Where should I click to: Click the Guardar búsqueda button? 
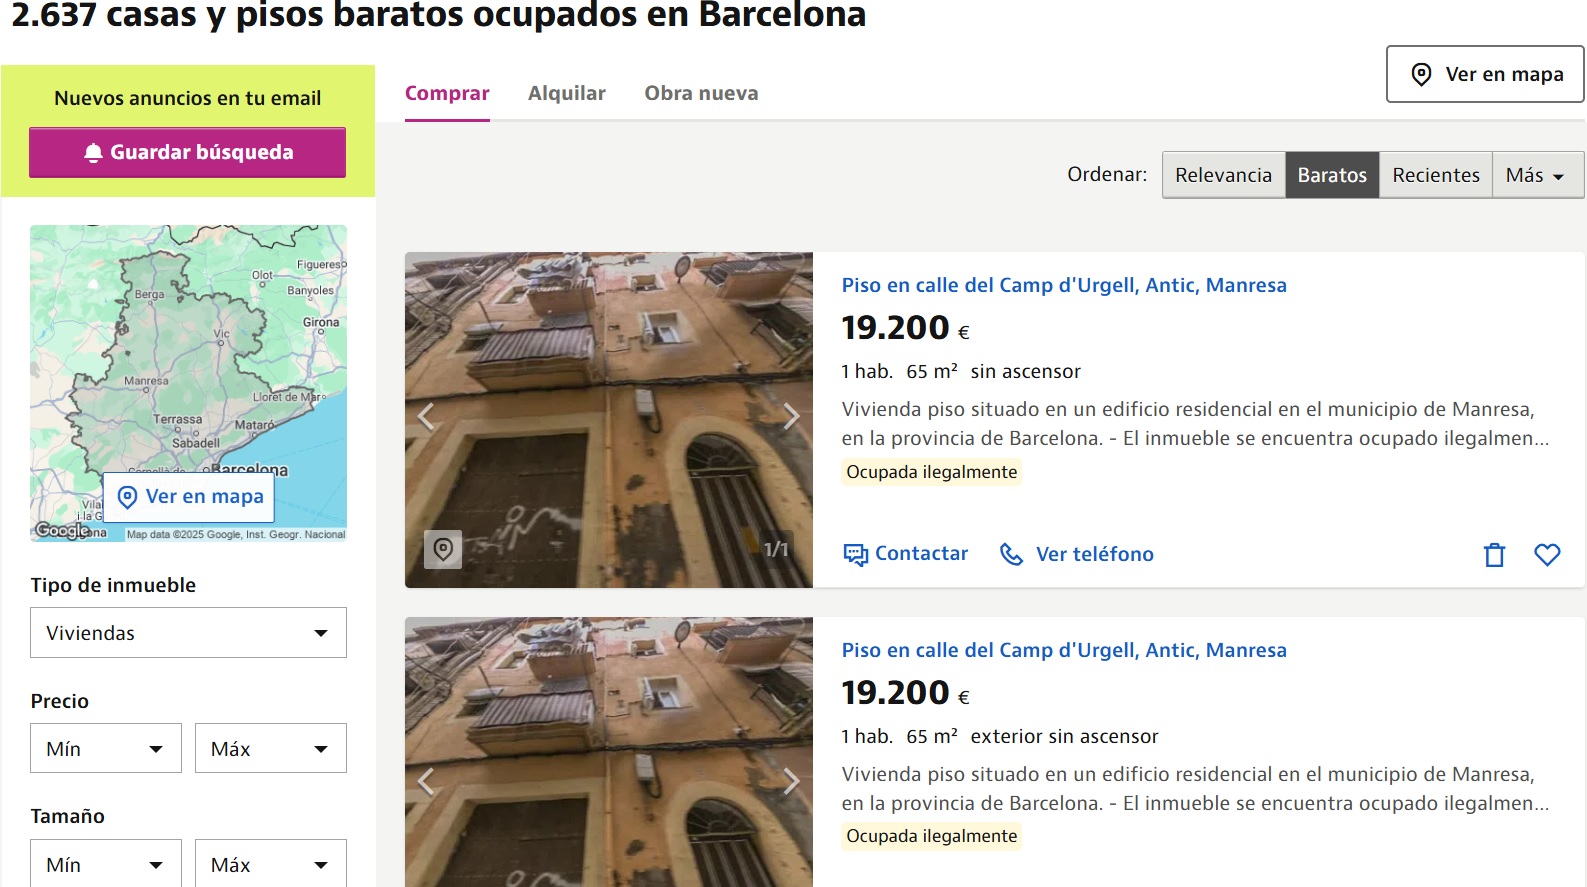[x=187, y=152]
